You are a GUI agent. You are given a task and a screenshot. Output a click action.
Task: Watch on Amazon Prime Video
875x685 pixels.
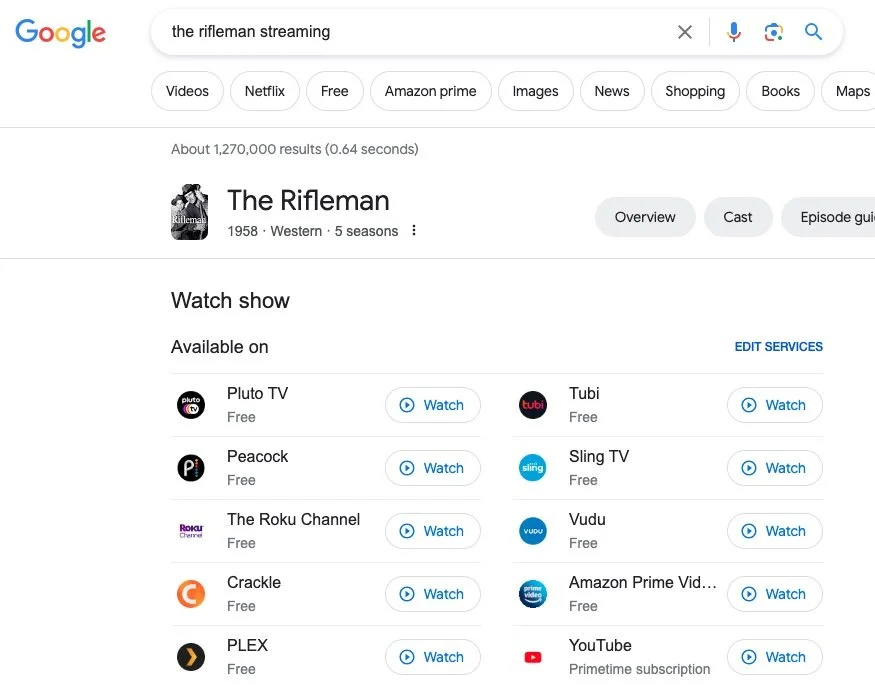click(x=775, y=594)
